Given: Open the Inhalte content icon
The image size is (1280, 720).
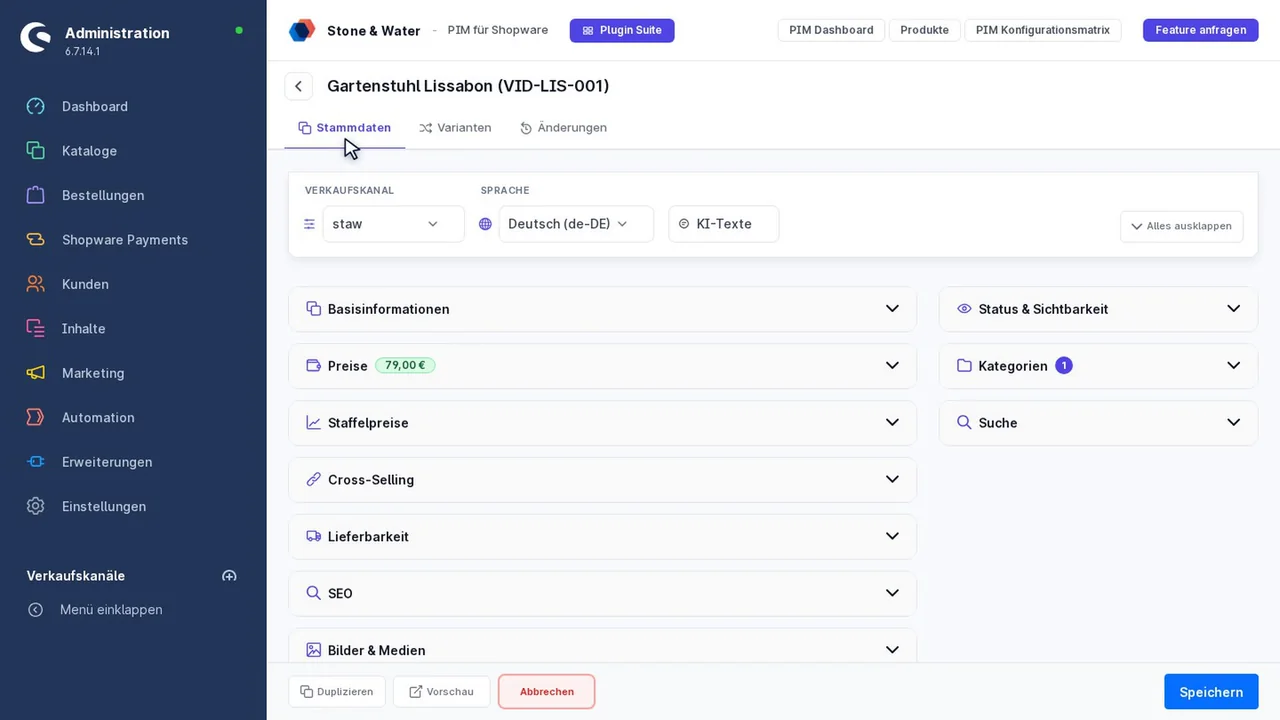Looking at the screenshot, I should [x=36, y=328].
